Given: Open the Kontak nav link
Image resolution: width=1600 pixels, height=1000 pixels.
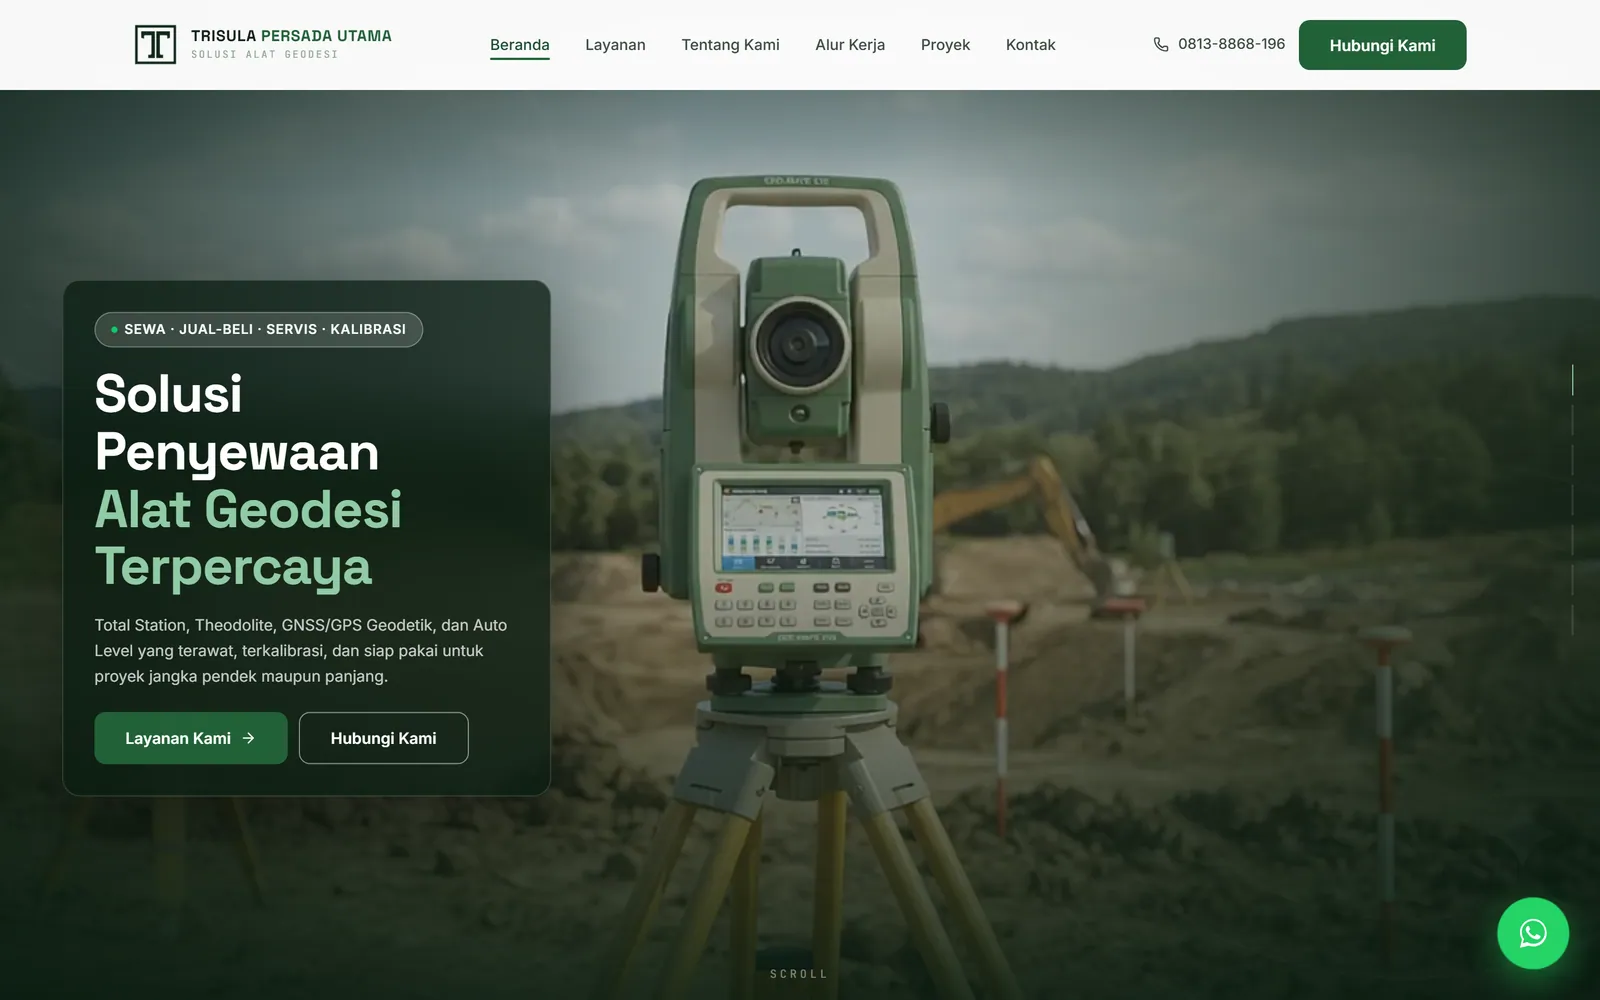Looking at the screenshot, I should point(1030,45).
